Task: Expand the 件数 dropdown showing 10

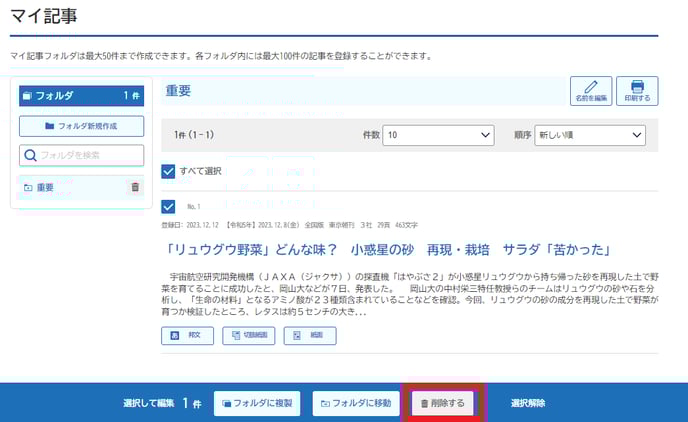Action: coord(439,135)
